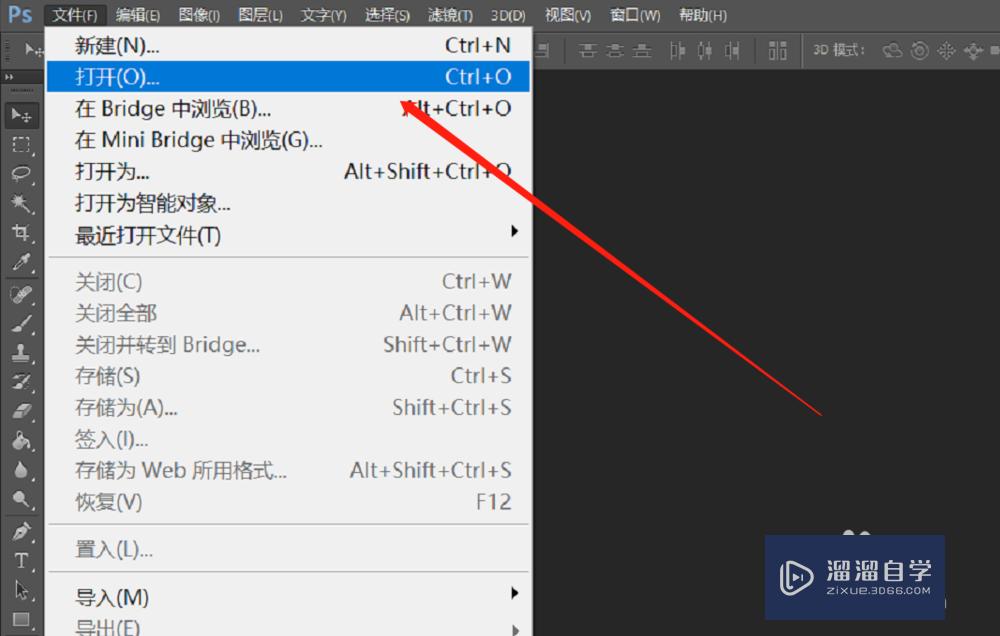
Task: Open the 文件(F) menu
Action: pyautogui.click(x=75, y=15)
